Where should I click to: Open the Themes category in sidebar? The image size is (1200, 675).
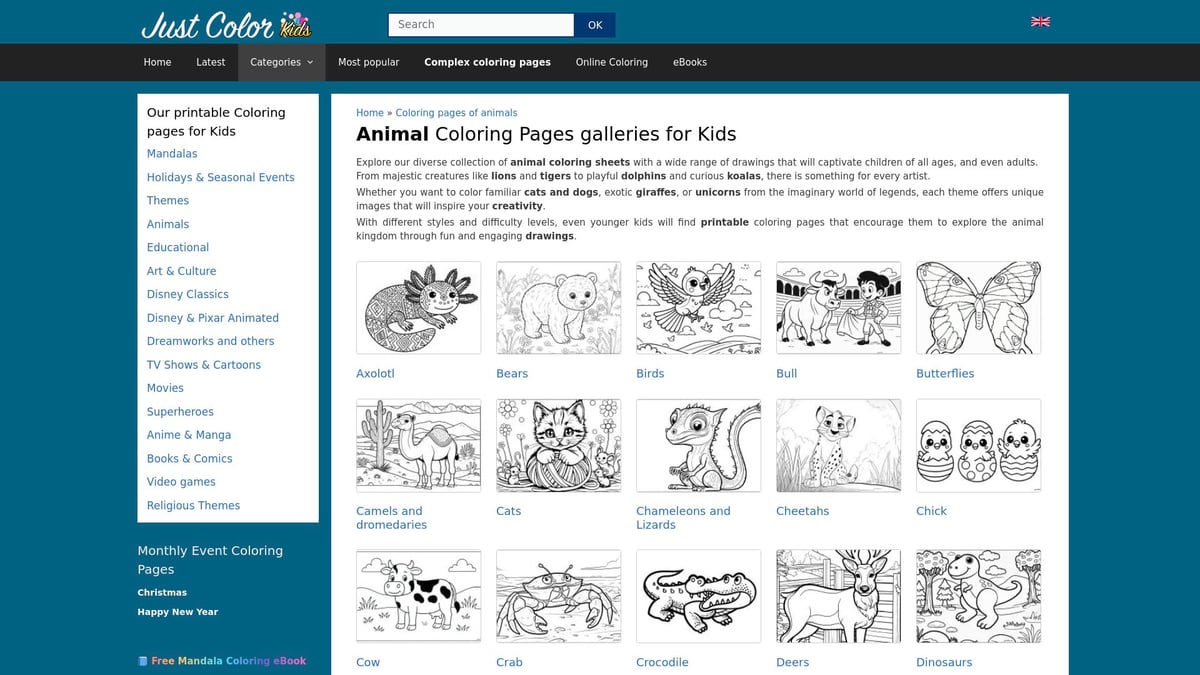coord(168,200)
